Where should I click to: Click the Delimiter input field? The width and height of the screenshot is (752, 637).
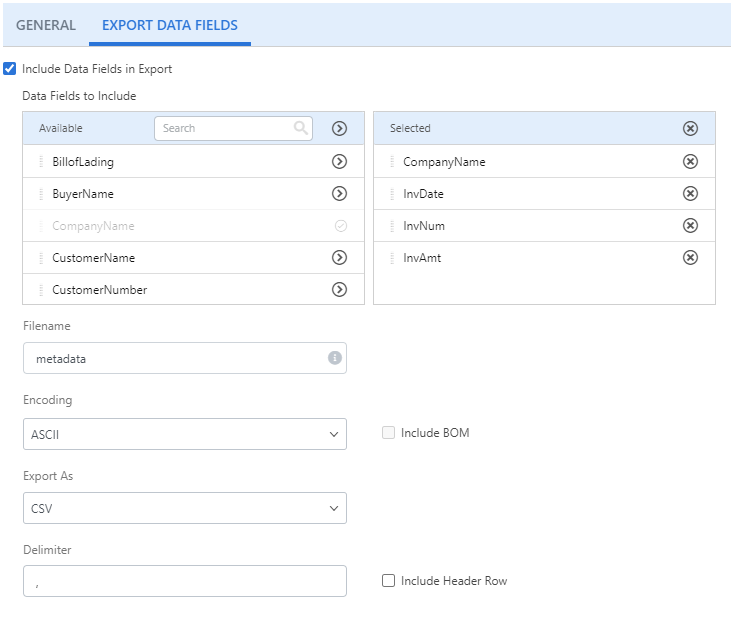click(x=184, y=581)
